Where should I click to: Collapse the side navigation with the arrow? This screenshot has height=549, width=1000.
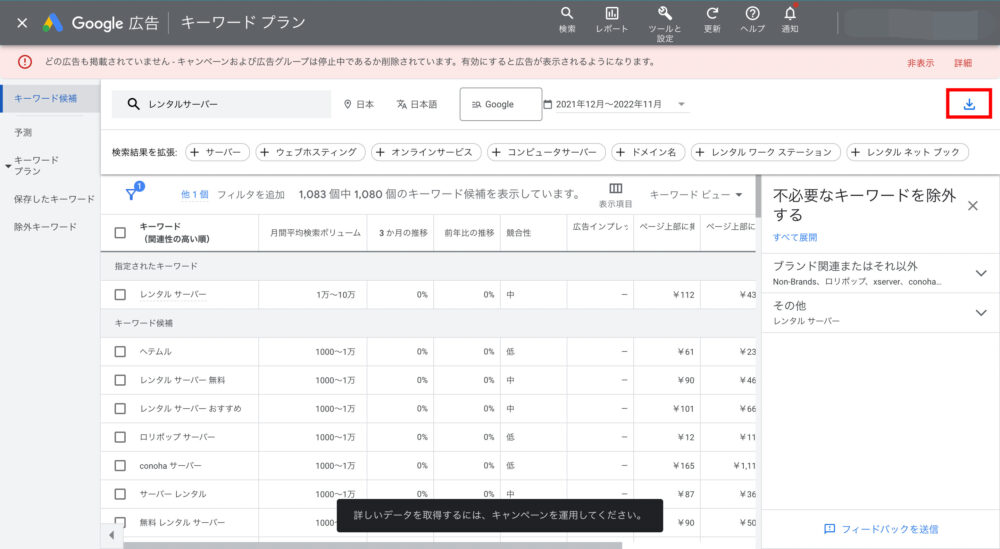(112, 535)
